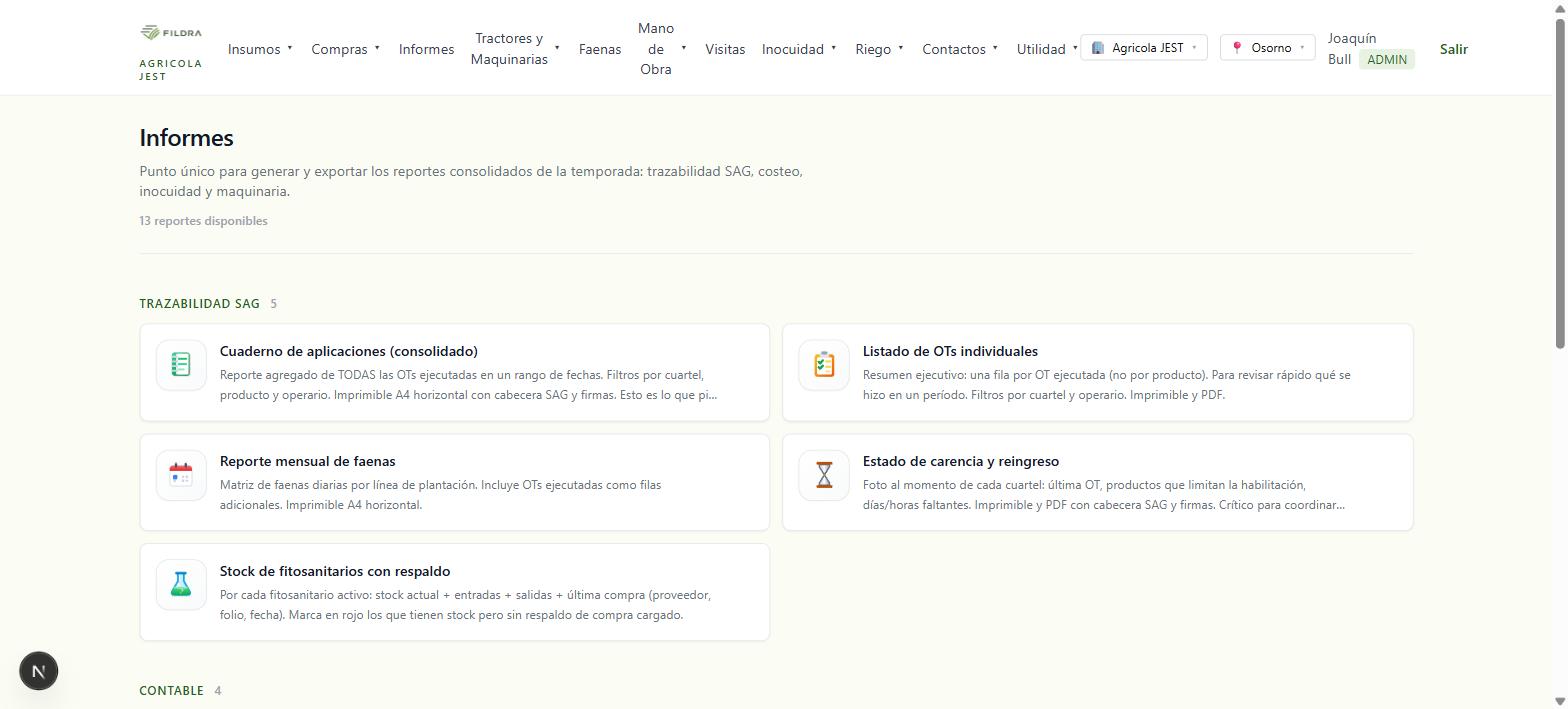This screenshot has width=1568, height=709.
Task: Click the '13 reportes disponibles' text
Action: point(203,221)
